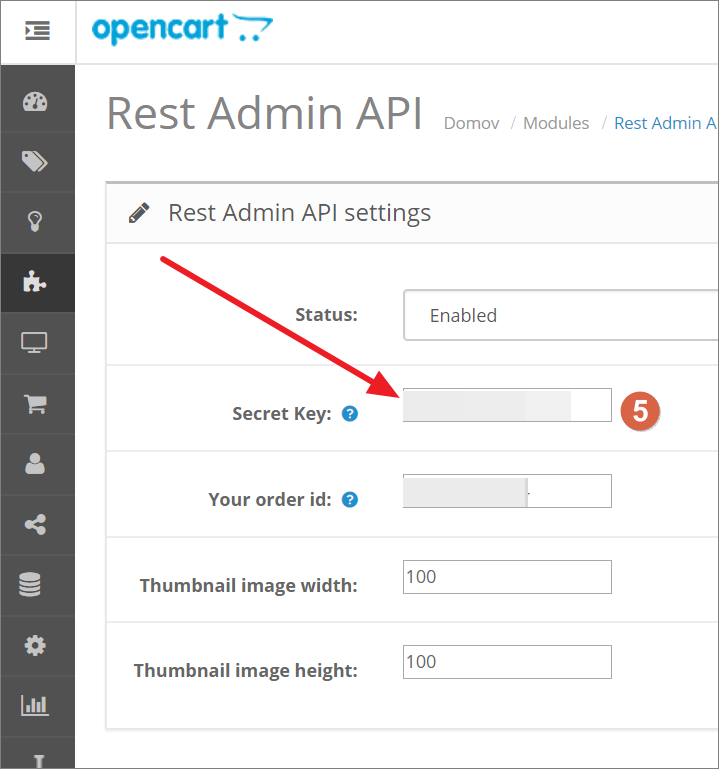The width and height of the screenshot is (719, 769).
Task: Click the pencil icon beside settings heading
Action: [139, 213]
